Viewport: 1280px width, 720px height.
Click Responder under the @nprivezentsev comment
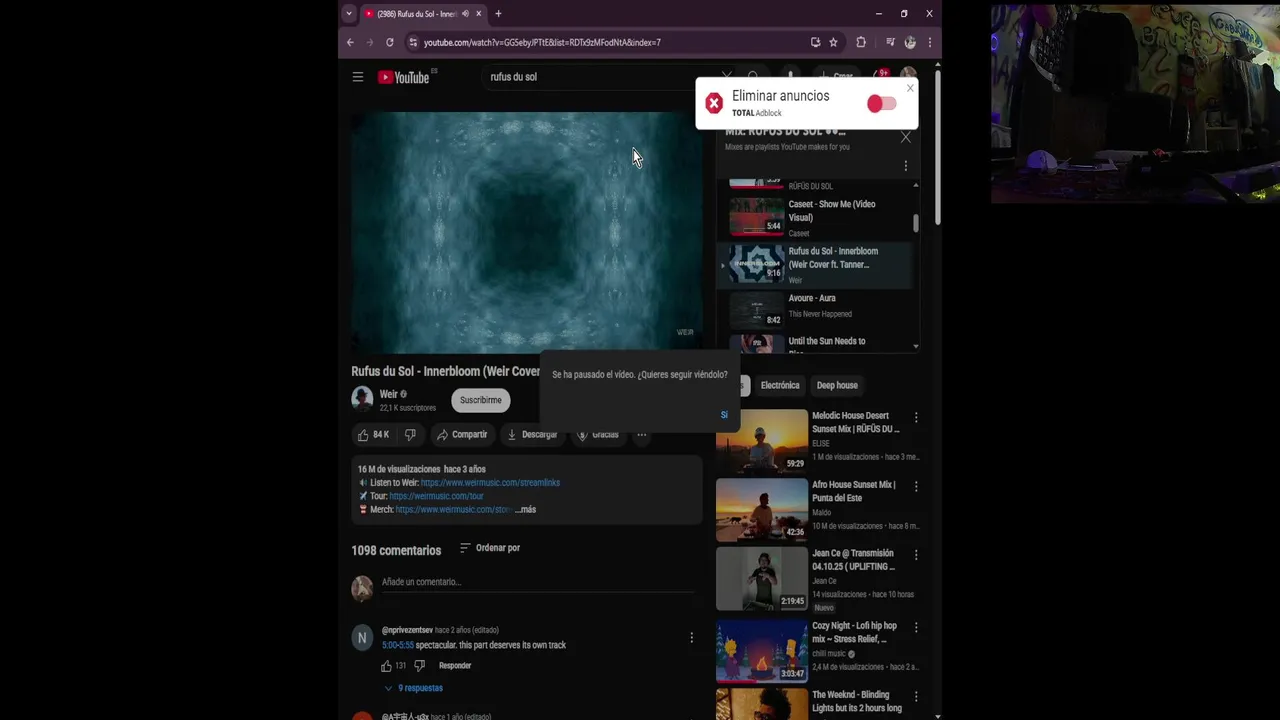(455, 666)
